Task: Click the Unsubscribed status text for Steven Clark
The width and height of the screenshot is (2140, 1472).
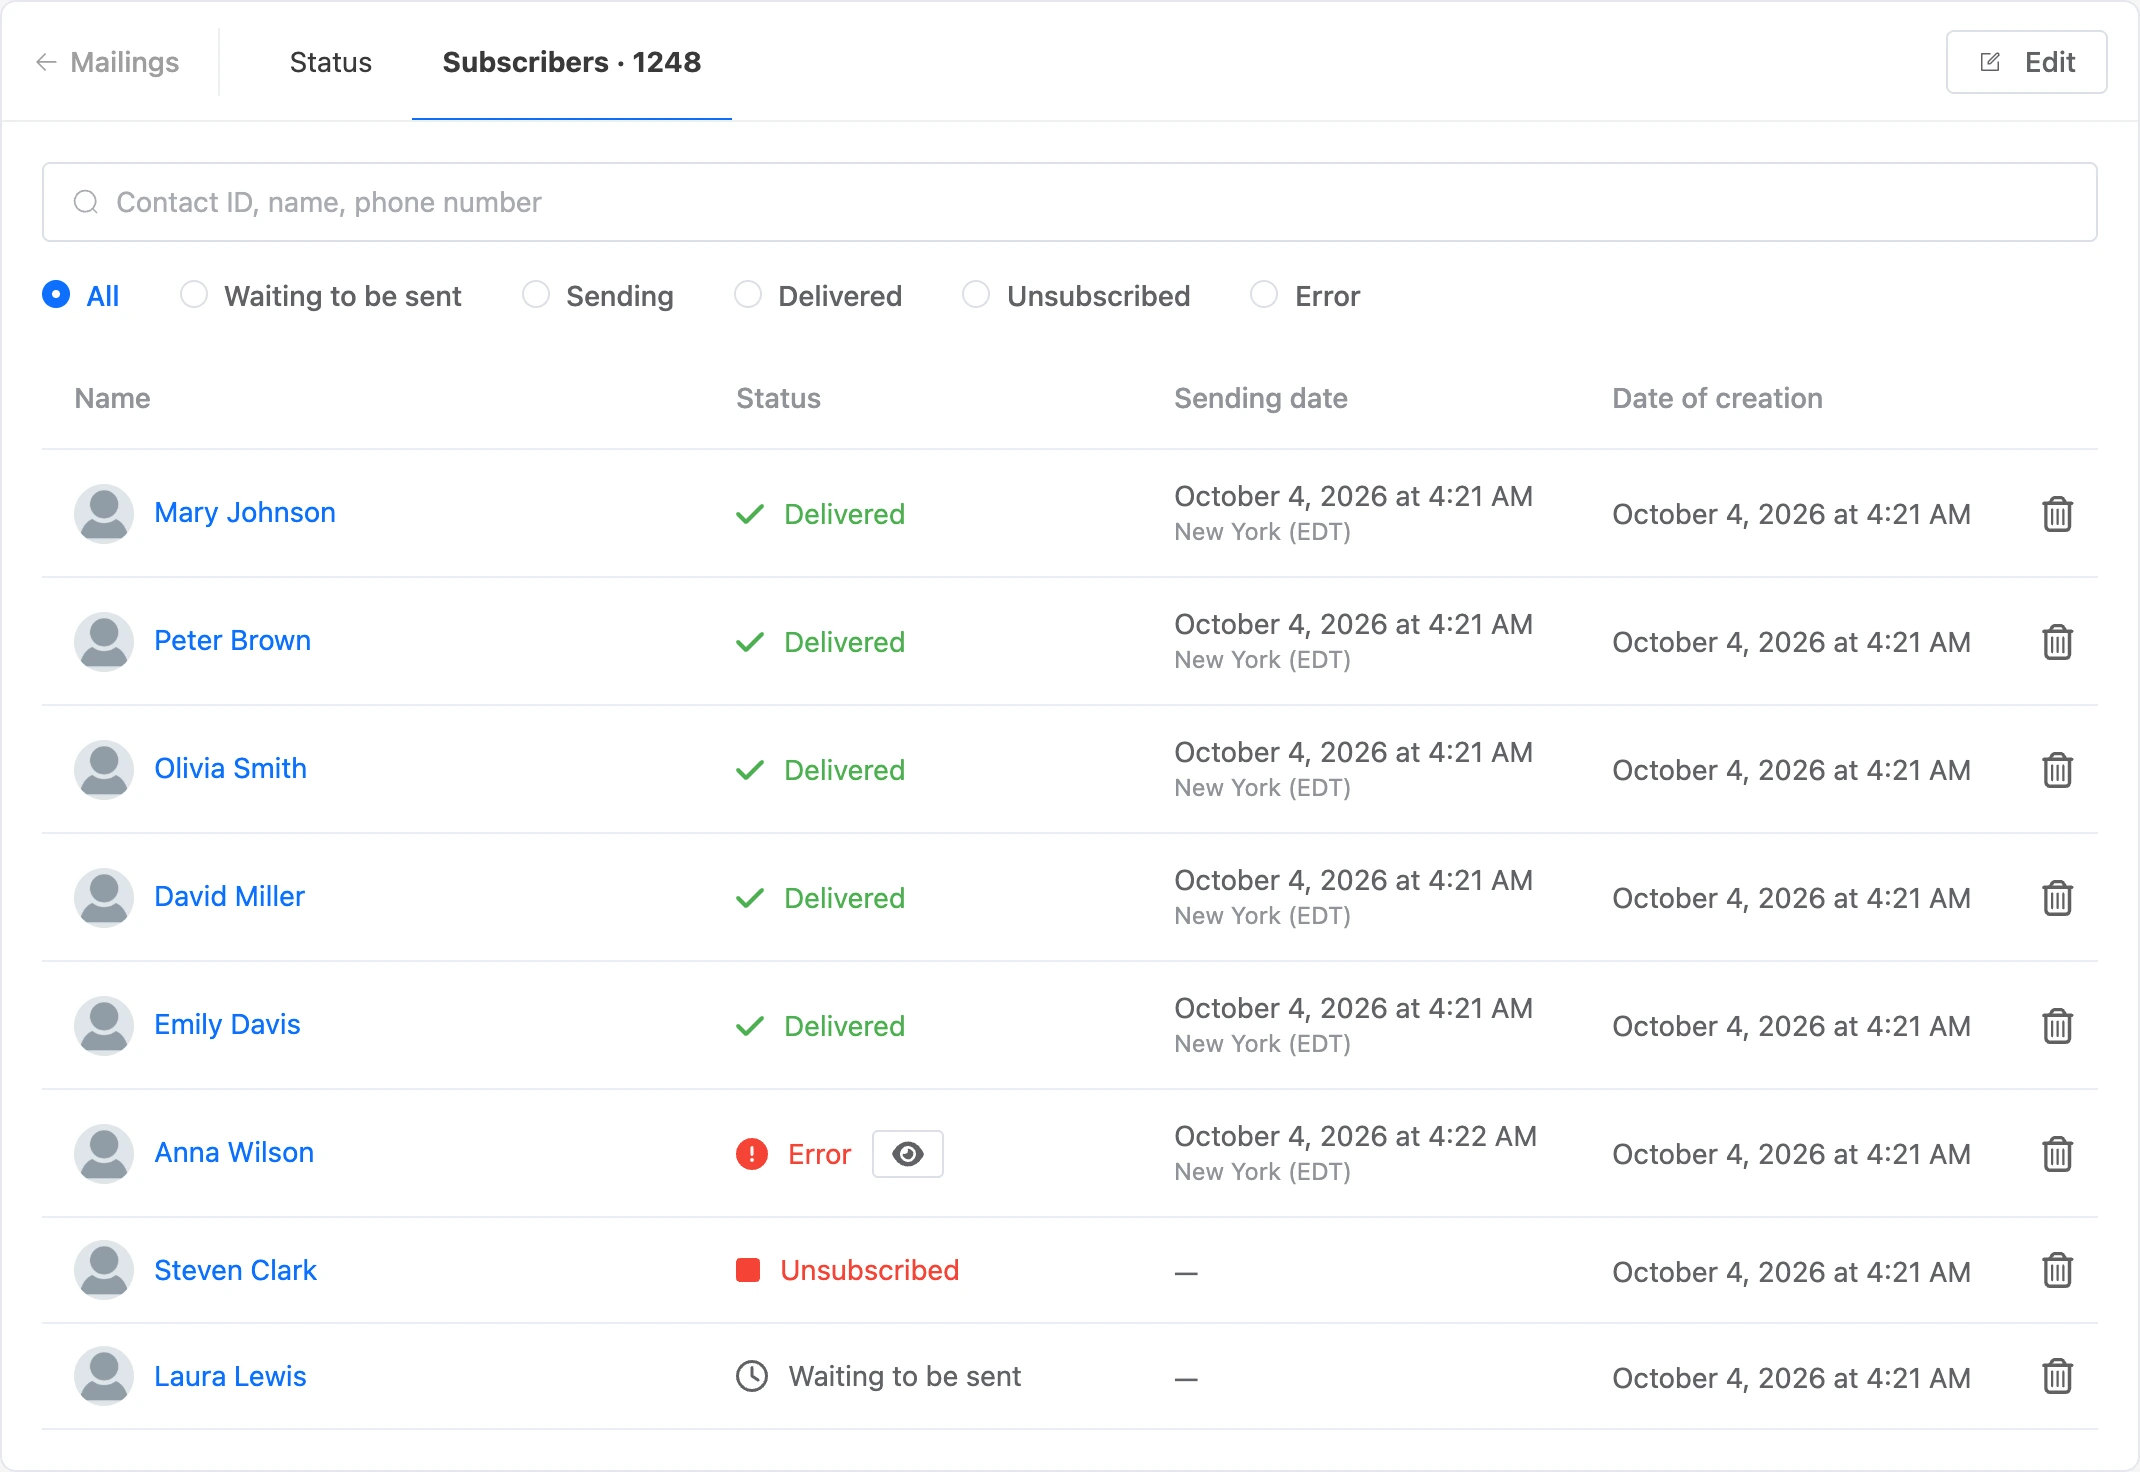Action: tap(870, 1270)
